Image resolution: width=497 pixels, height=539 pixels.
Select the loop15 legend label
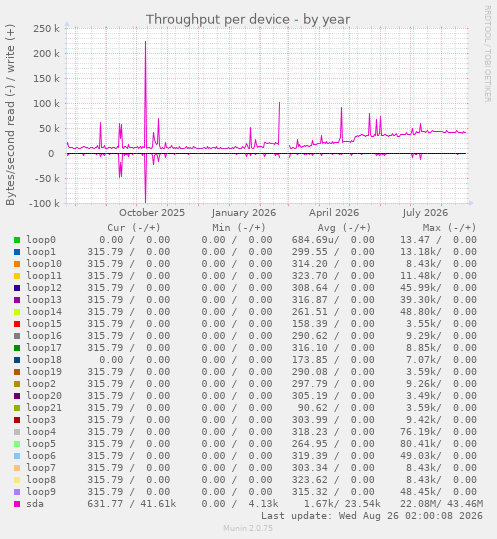click(44, 323)
